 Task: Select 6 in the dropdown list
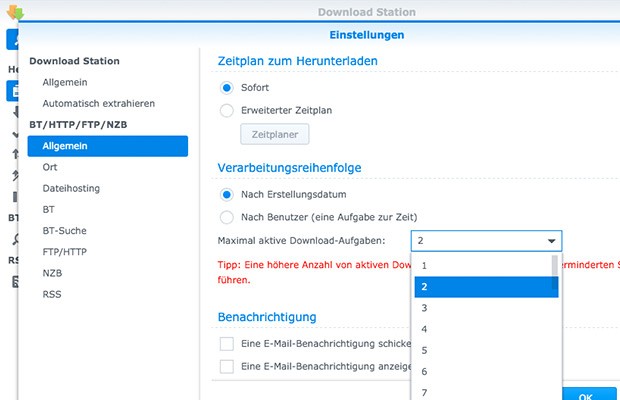pyautogui.click(x=486, y=372)
